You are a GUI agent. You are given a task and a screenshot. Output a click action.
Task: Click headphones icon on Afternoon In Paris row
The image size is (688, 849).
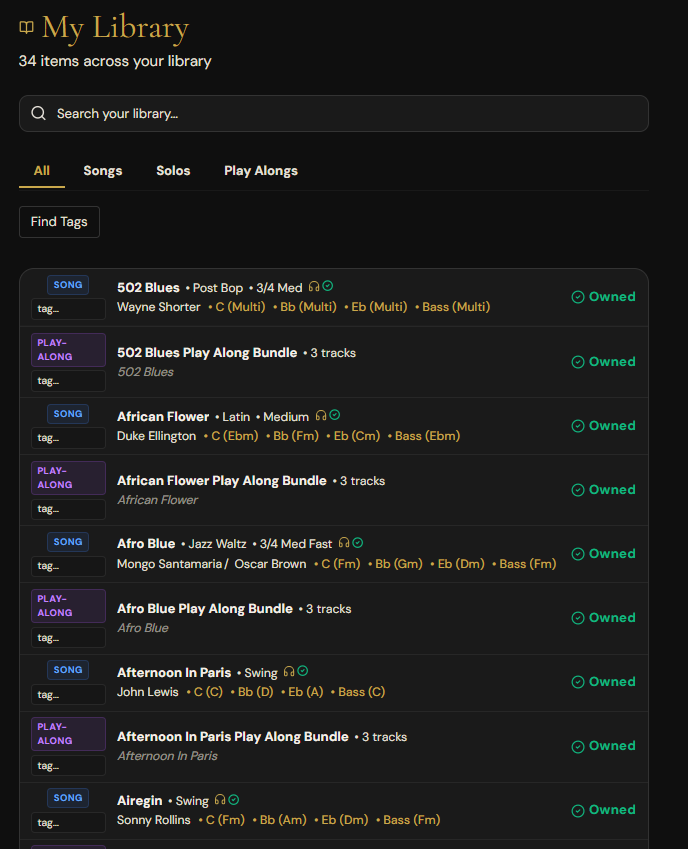pos(289,671)
